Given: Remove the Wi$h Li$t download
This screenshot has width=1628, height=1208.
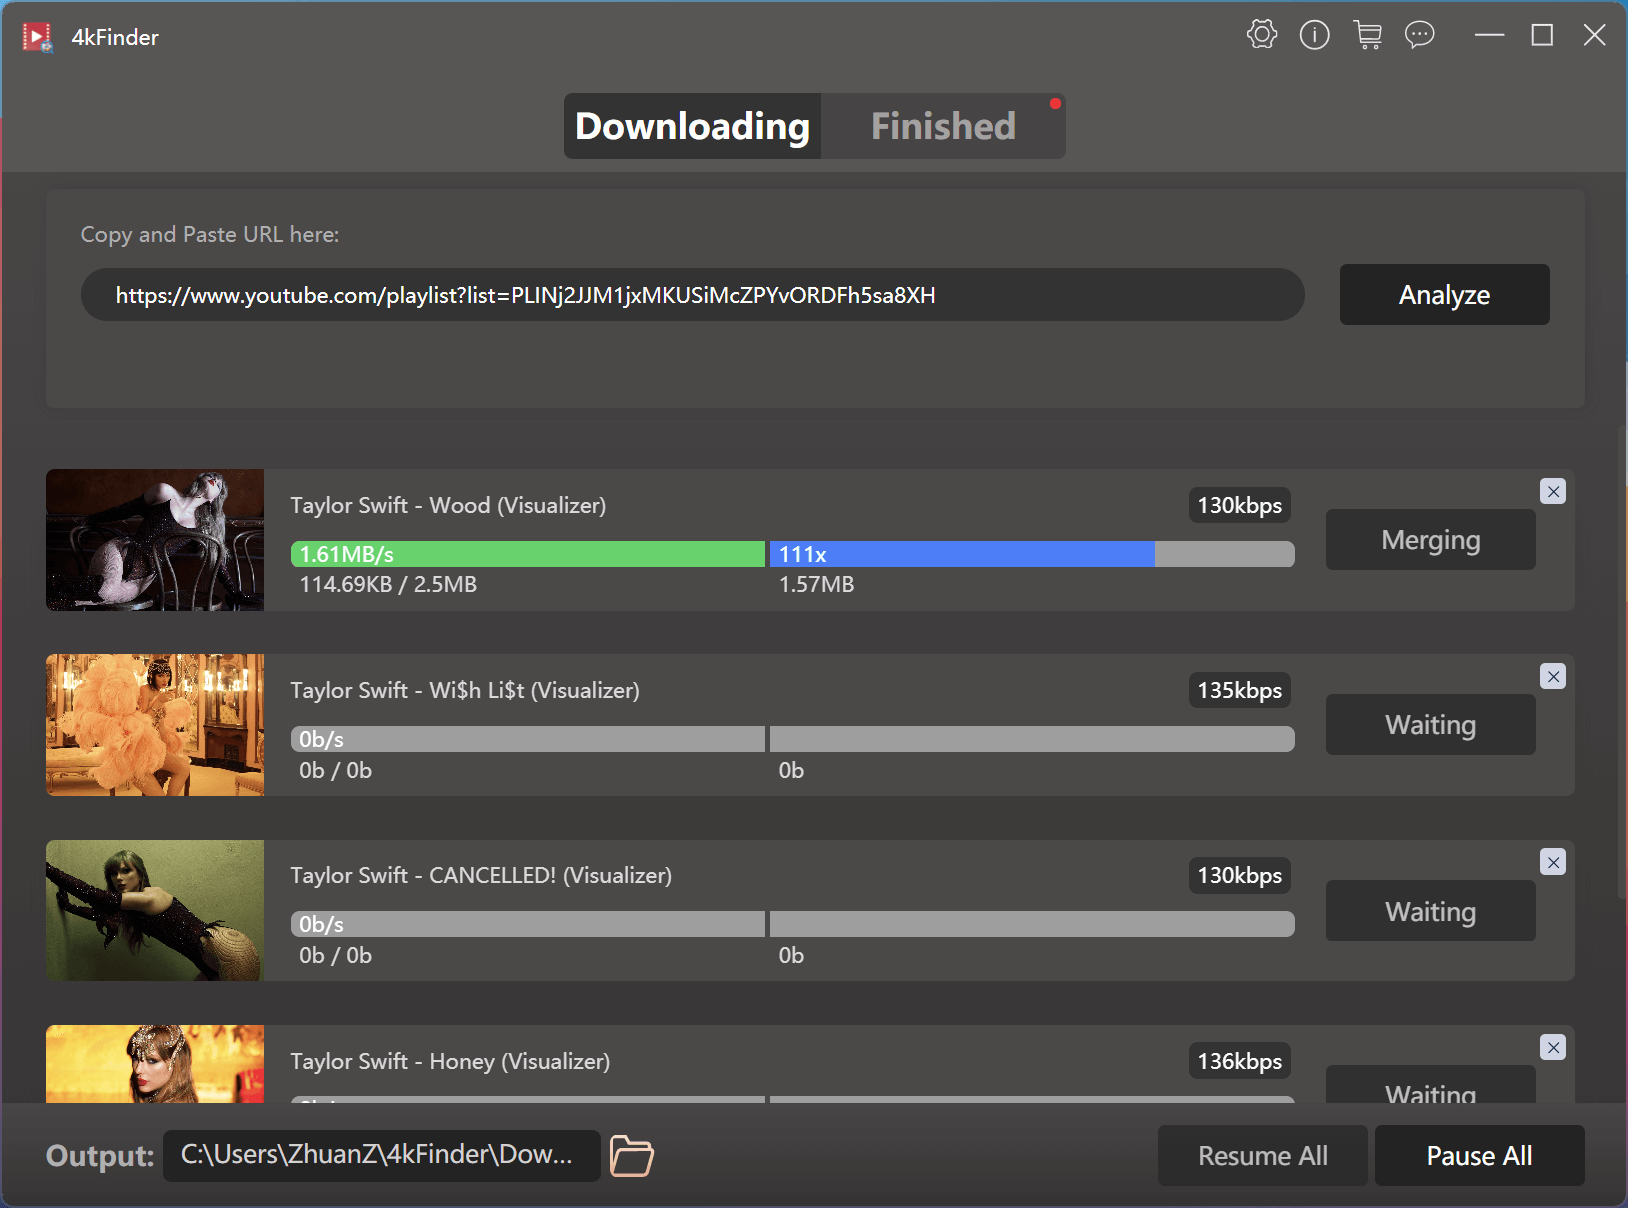Looking at the screenshot, I should coord(1553,676).
